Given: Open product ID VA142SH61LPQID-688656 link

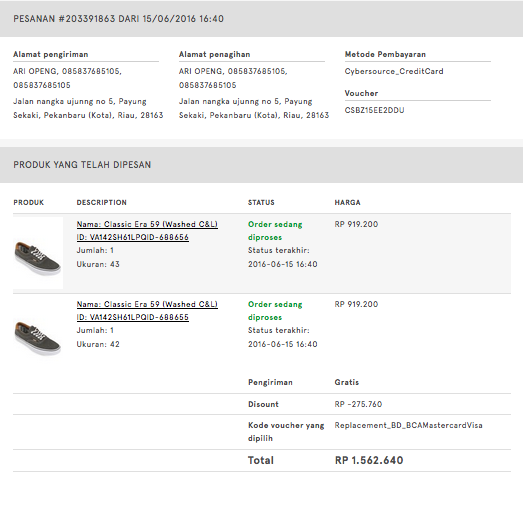Looking at the screenshot, I should tap(133, 237).
